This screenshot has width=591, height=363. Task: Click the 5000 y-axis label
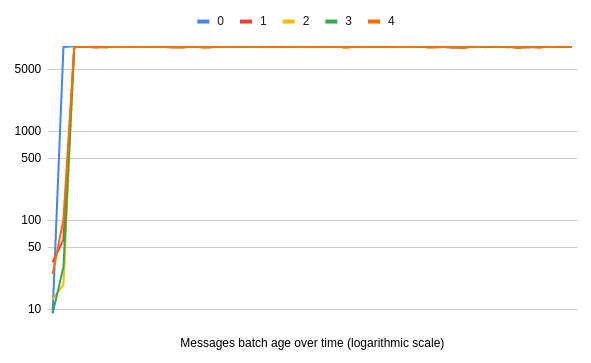28,69
